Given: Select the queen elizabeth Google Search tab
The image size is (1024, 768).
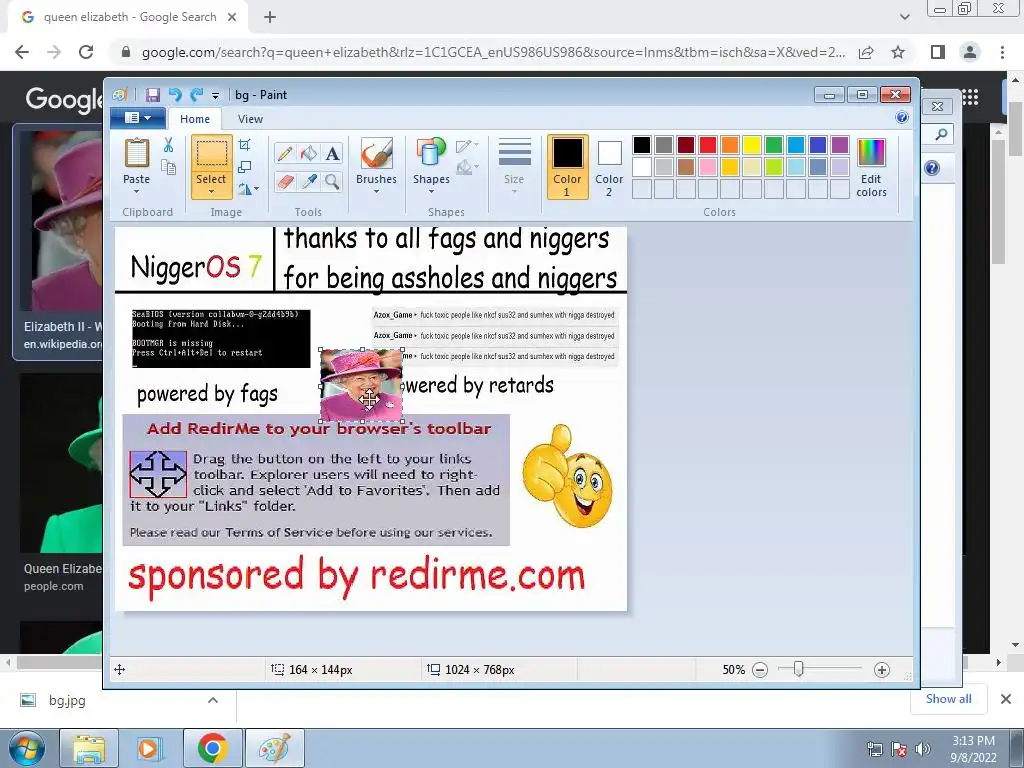Looking at the screenshot, I should [x=129, y=18].
